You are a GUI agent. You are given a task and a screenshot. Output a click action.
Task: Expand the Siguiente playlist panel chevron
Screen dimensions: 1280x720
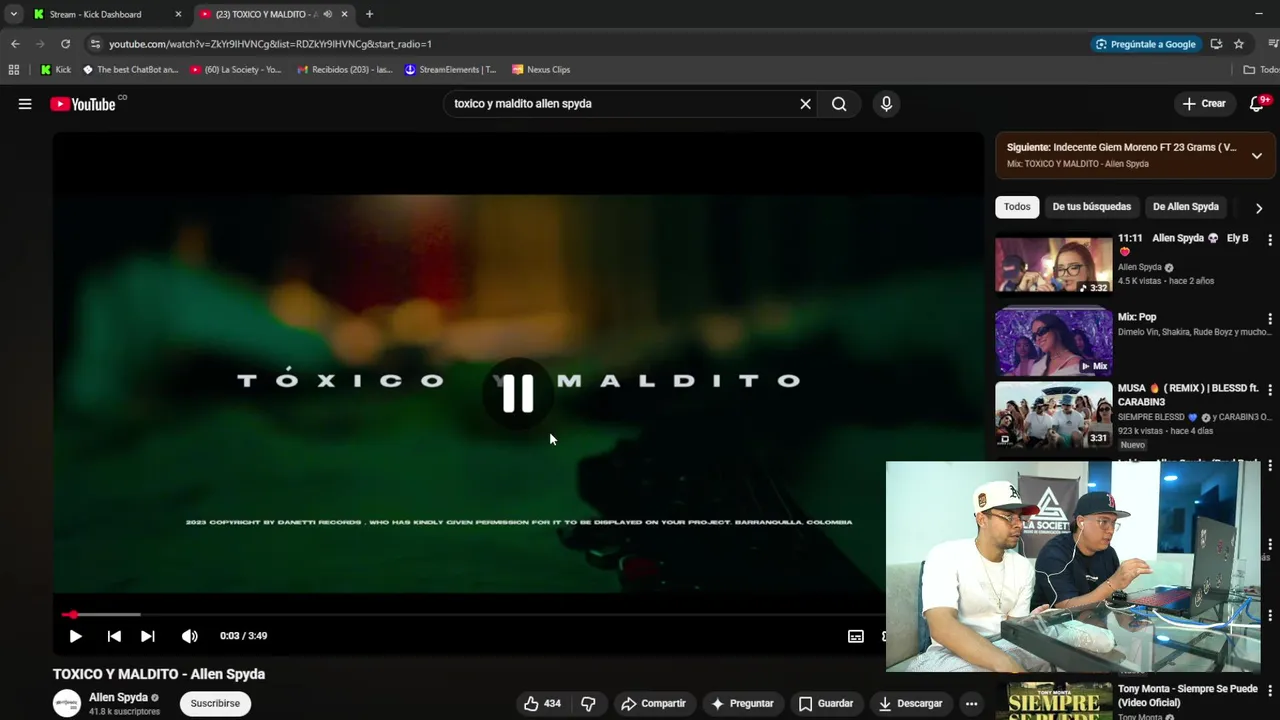tap(1257, 156)
